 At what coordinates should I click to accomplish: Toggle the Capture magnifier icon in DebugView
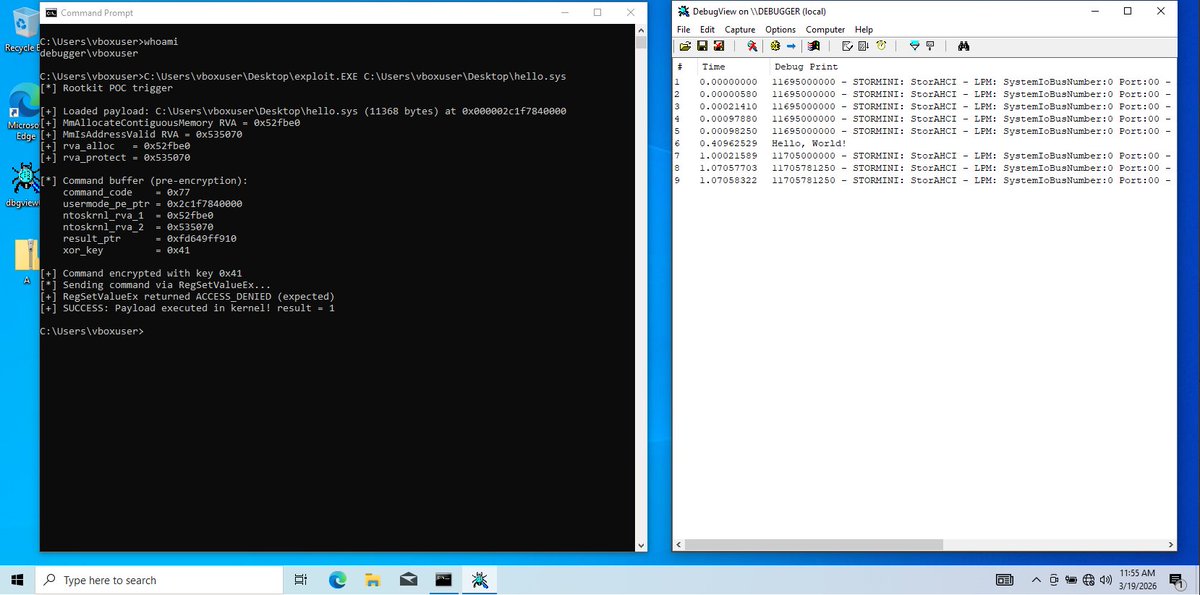coord(753,46)
